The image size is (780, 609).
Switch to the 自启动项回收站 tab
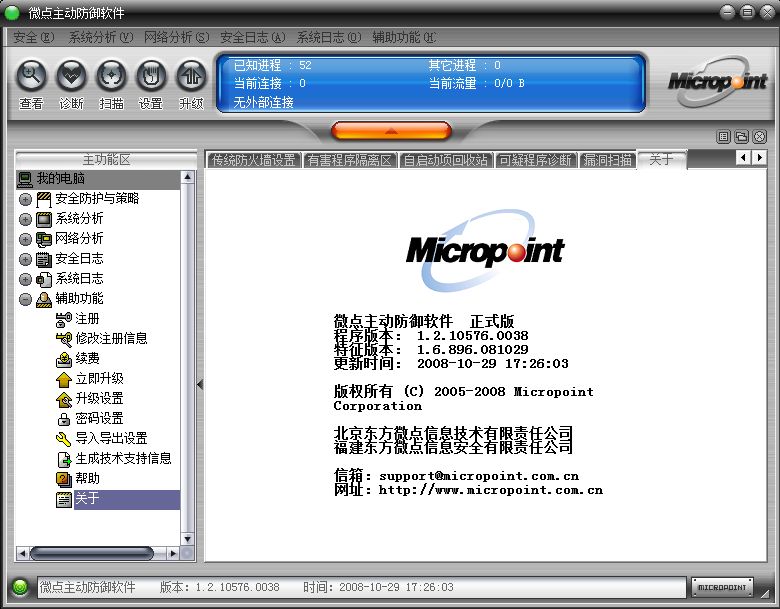tap(446, 160)
